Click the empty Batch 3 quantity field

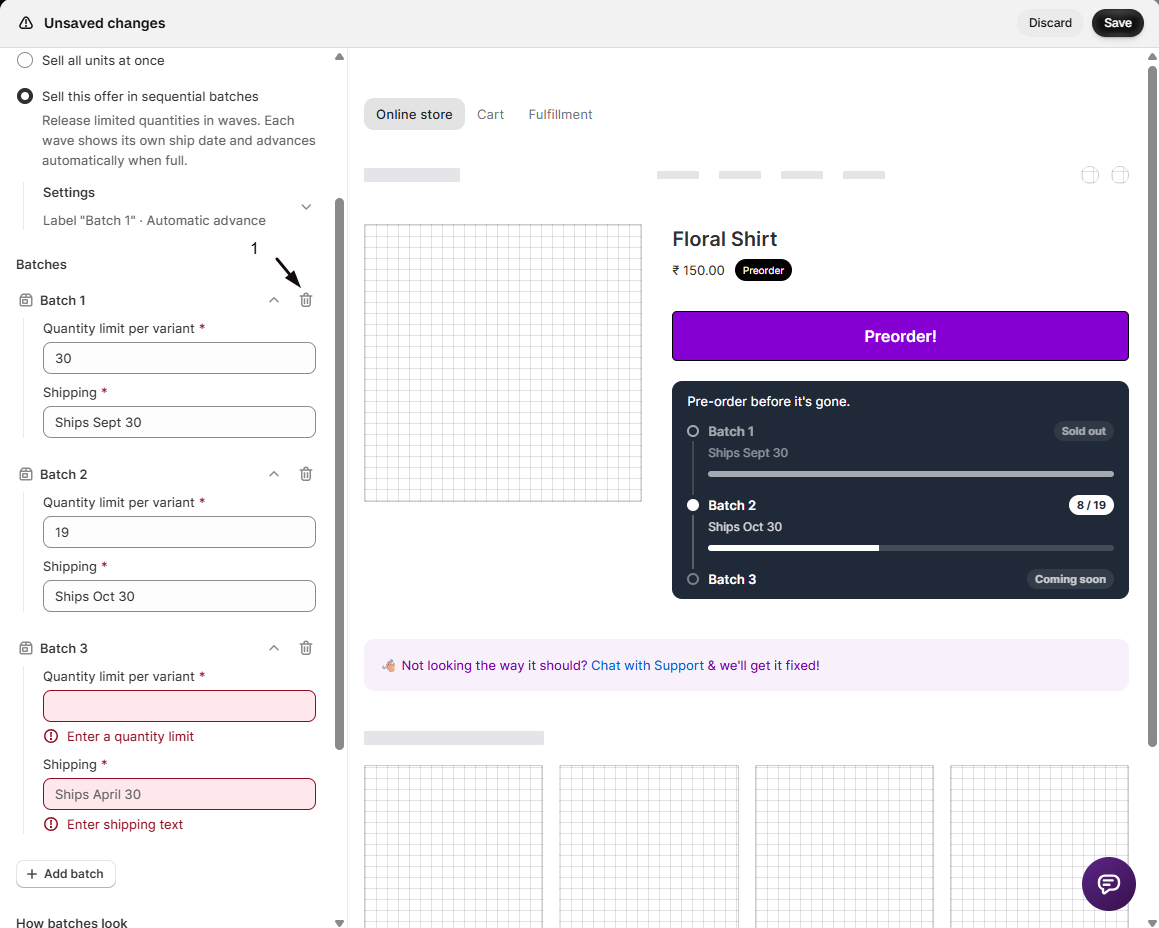[179, 705]
